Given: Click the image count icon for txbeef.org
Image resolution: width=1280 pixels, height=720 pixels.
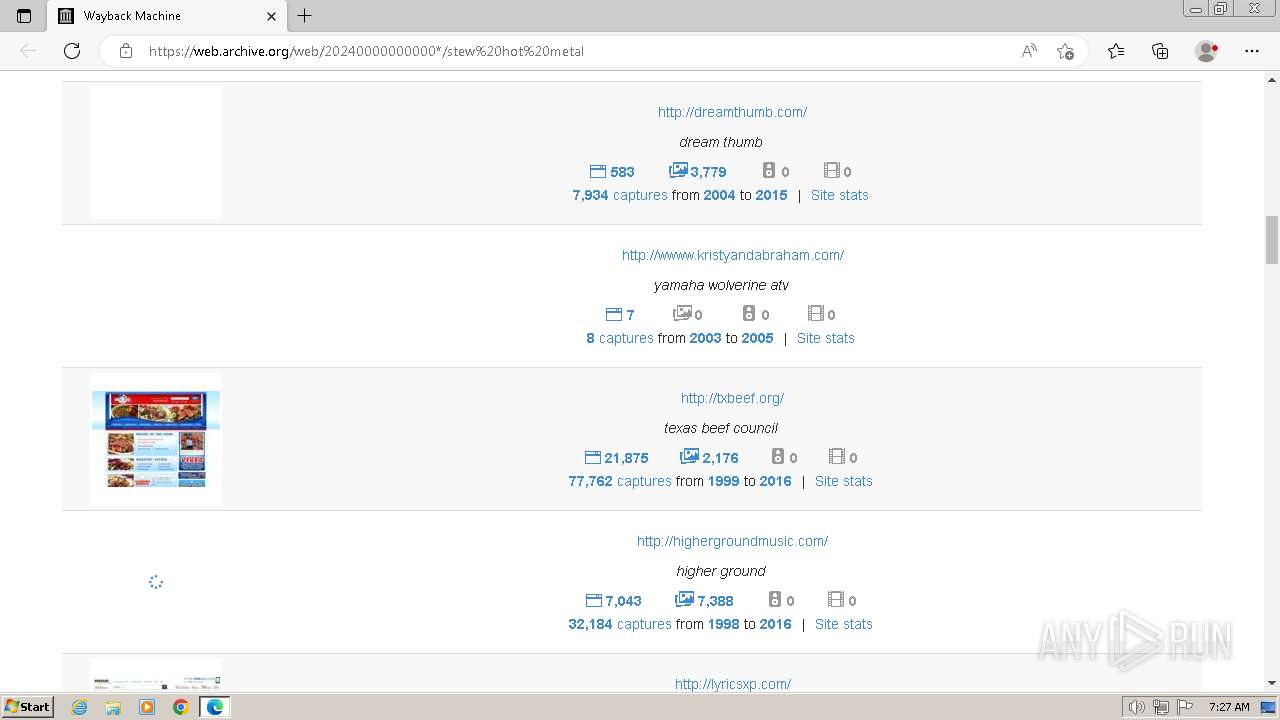Looking at the screenshot, I should pyautogui.click(x=689, y=457).
